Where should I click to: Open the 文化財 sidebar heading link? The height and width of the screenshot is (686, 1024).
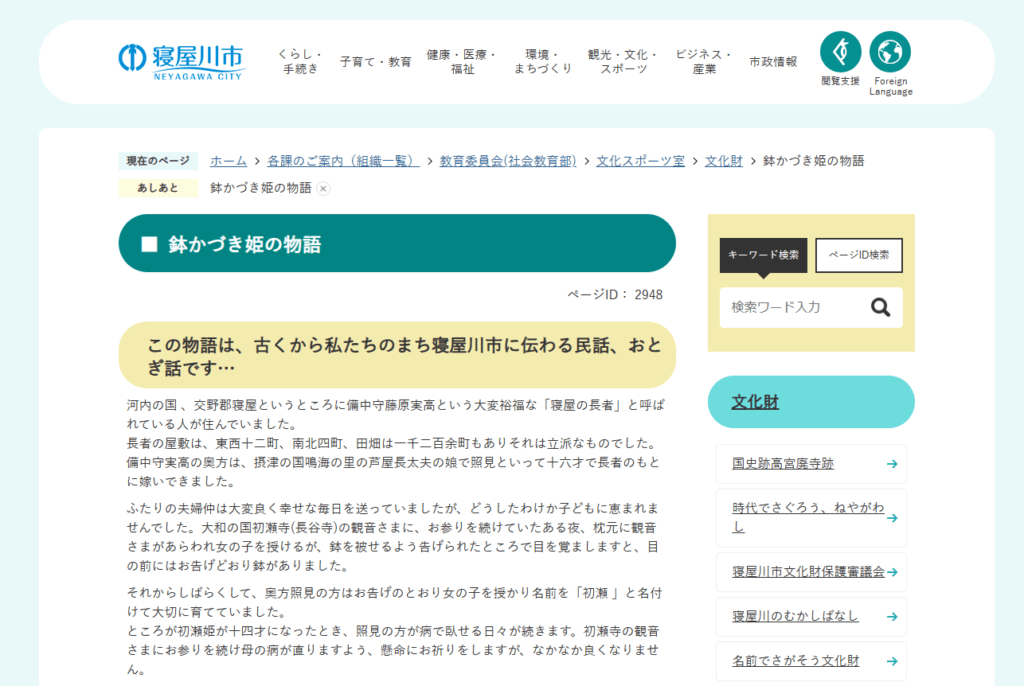coord(755,402)
